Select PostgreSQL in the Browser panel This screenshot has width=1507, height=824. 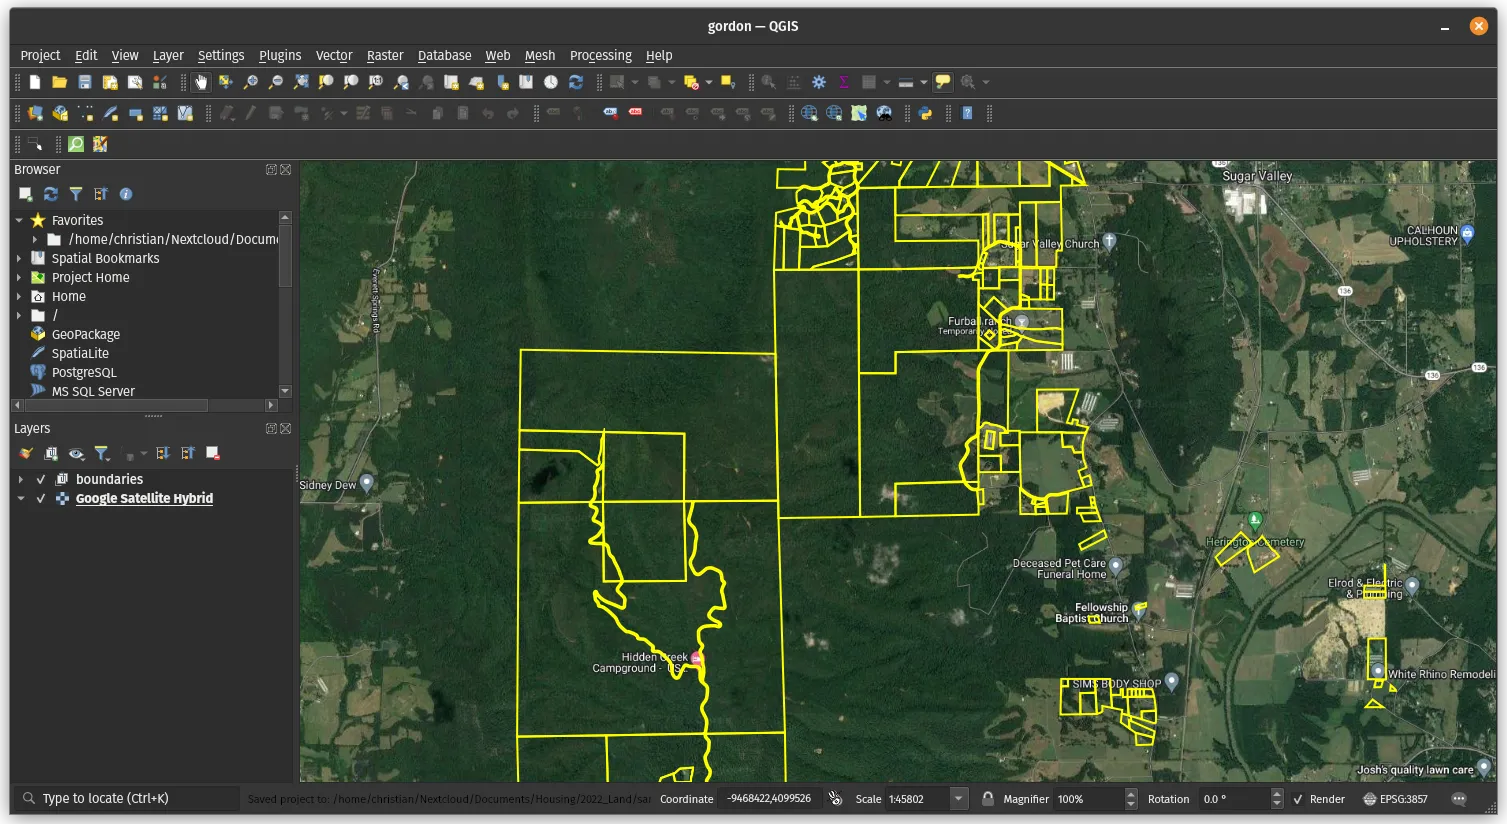(84, 372)
